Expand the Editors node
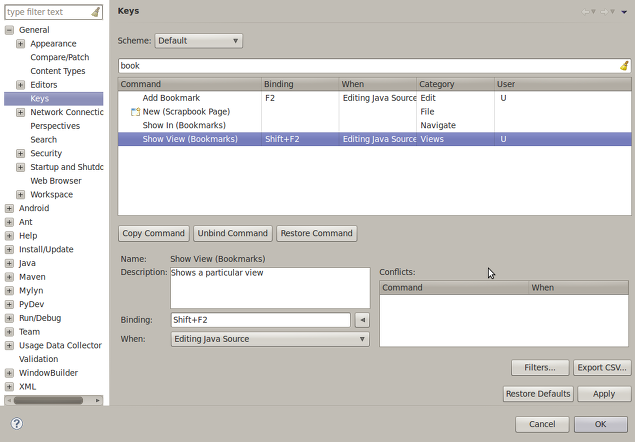The image size is (635, 442). pos(21,85)
